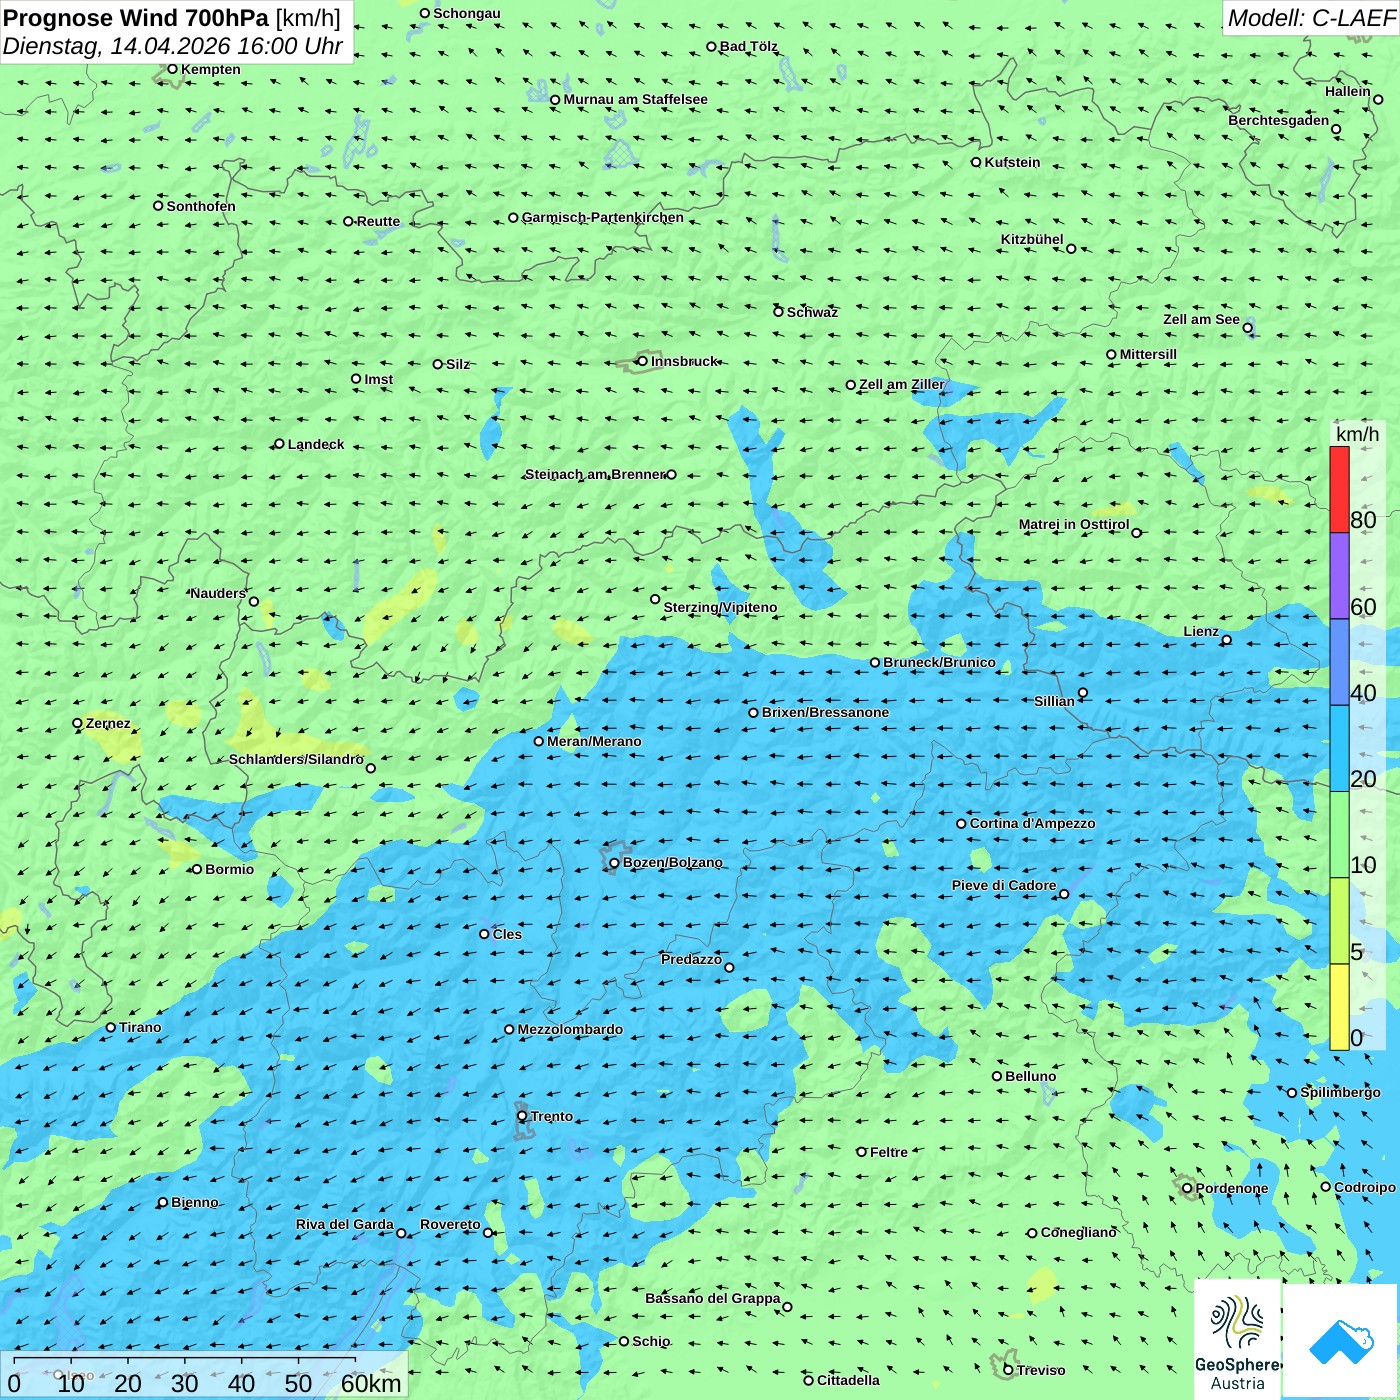
Task: Click the 'Hallein' label
Action: [x=1348, y=91]
